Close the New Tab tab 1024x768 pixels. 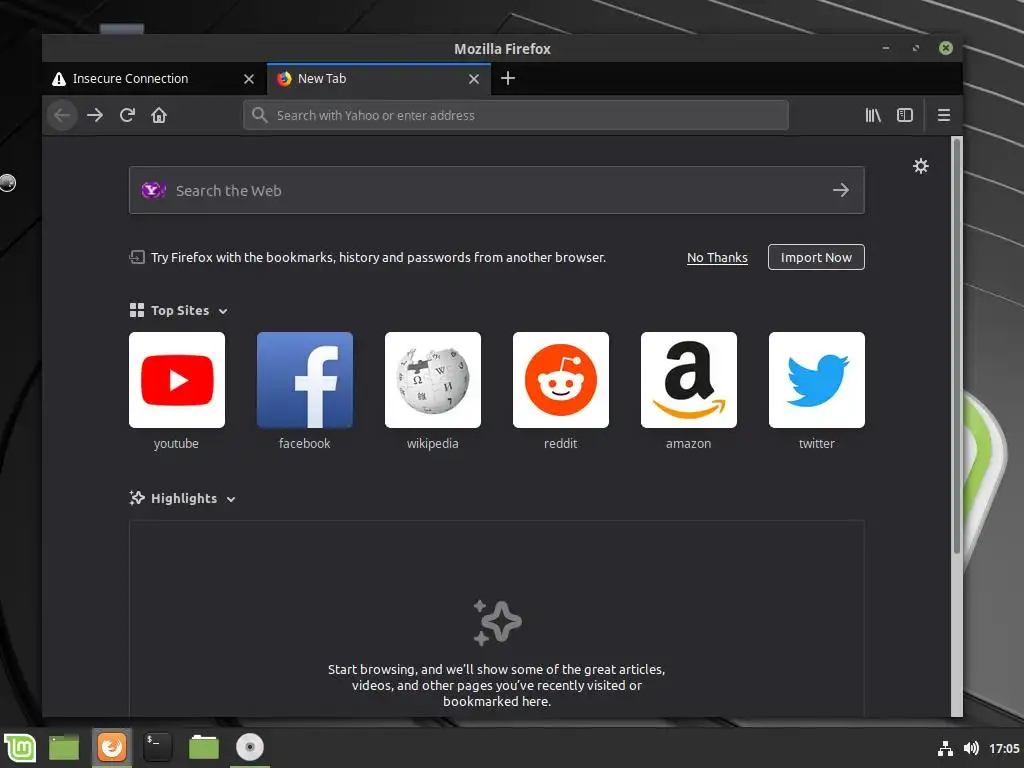(474, 79)
